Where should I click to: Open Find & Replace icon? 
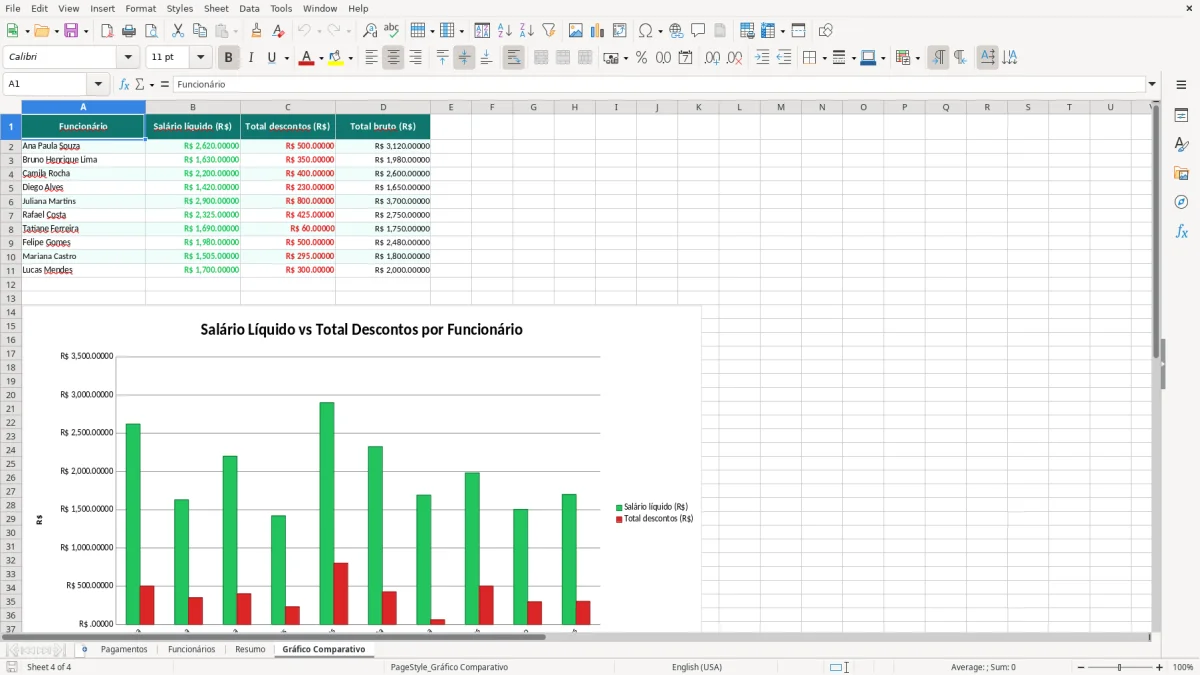[370, 31]
